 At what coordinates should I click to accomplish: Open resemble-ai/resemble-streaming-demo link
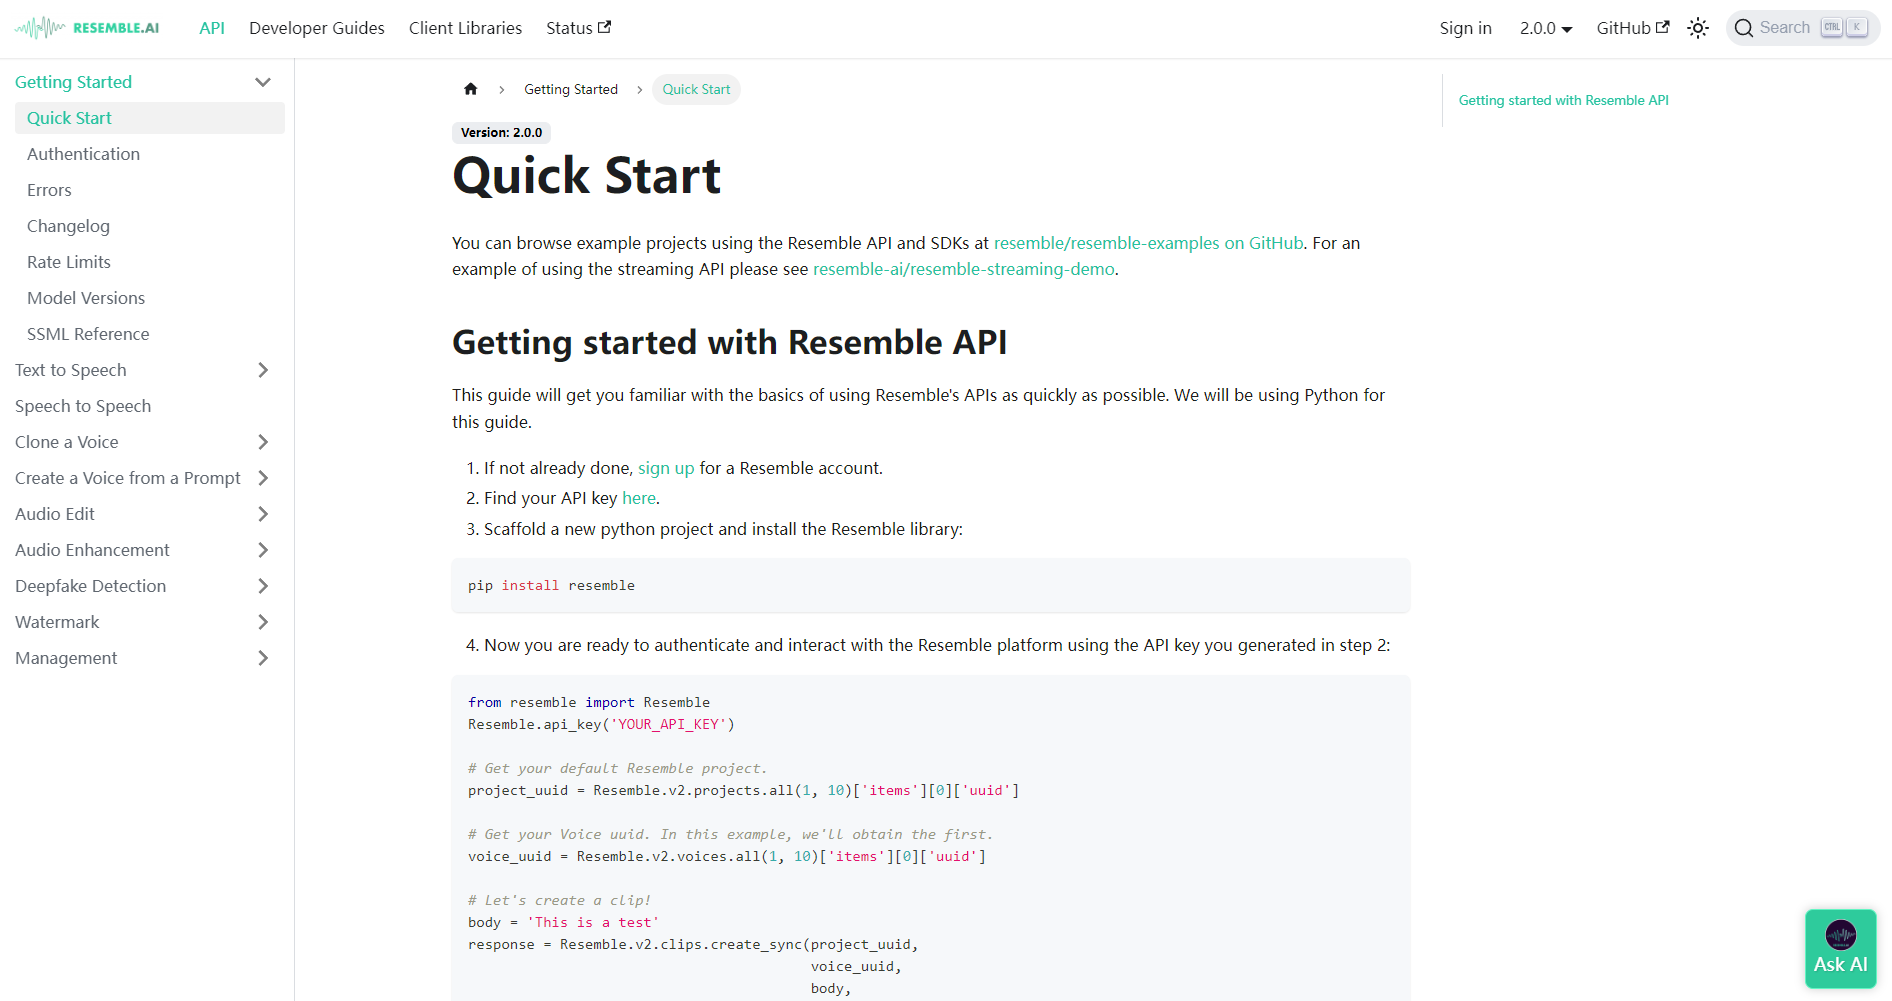pos(963,269)
